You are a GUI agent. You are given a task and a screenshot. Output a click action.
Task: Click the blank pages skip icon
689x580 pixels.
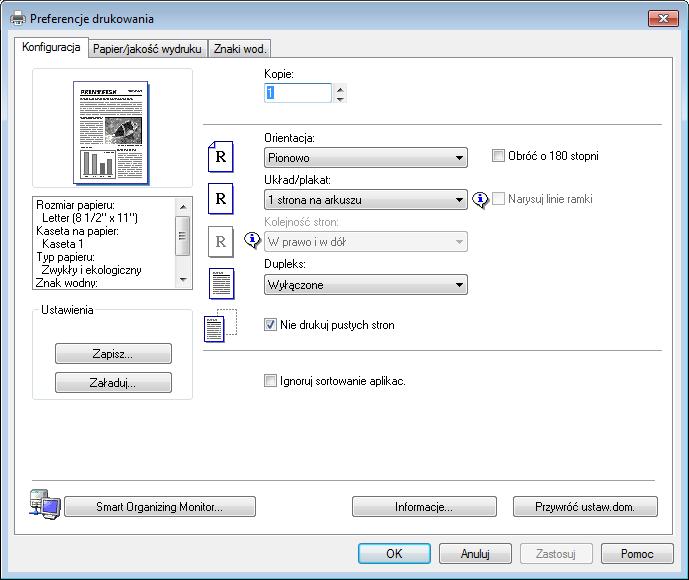[221, 326]
